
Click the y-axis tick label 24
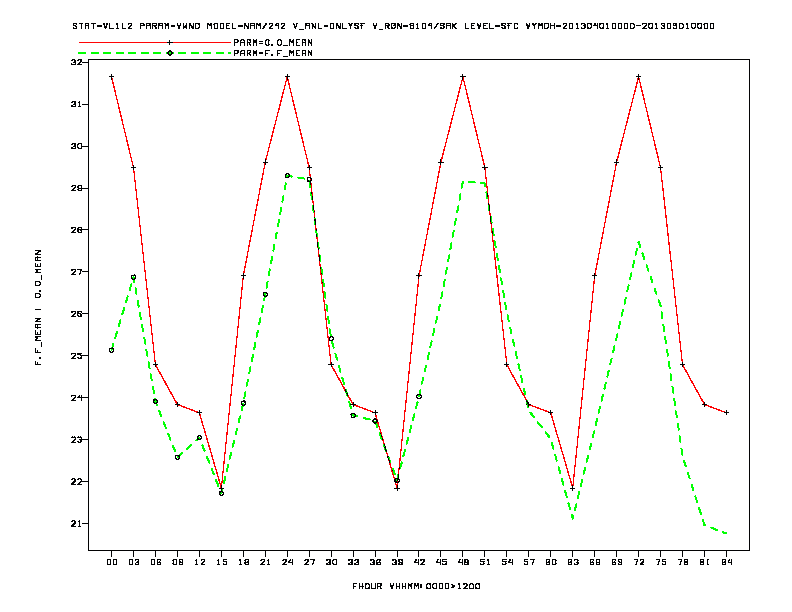pyautogui.click(x=76, y=397)
